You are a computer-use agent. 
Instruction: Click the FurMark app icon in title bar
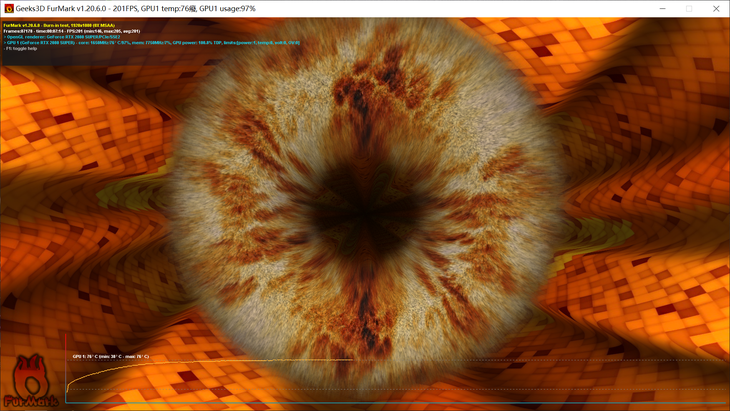[9, 8]
